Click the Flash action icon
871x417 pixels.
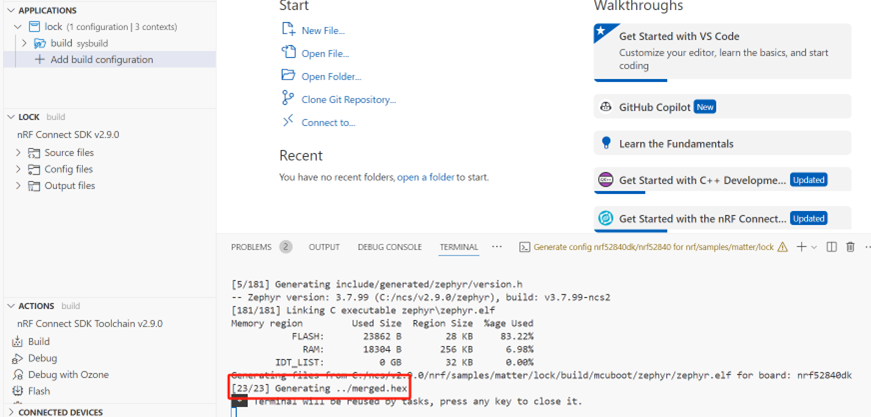click(x=18, y=391)
